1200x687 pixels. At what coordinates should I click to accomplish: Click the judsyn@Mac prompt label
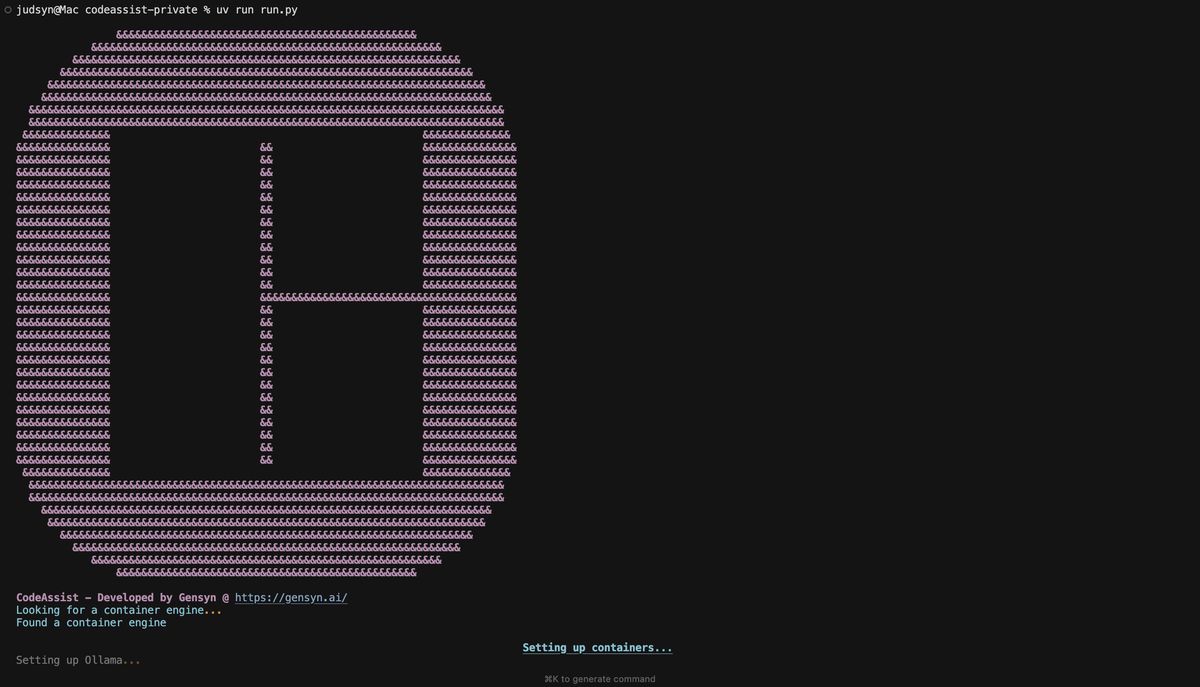click(x=47, y=9)
